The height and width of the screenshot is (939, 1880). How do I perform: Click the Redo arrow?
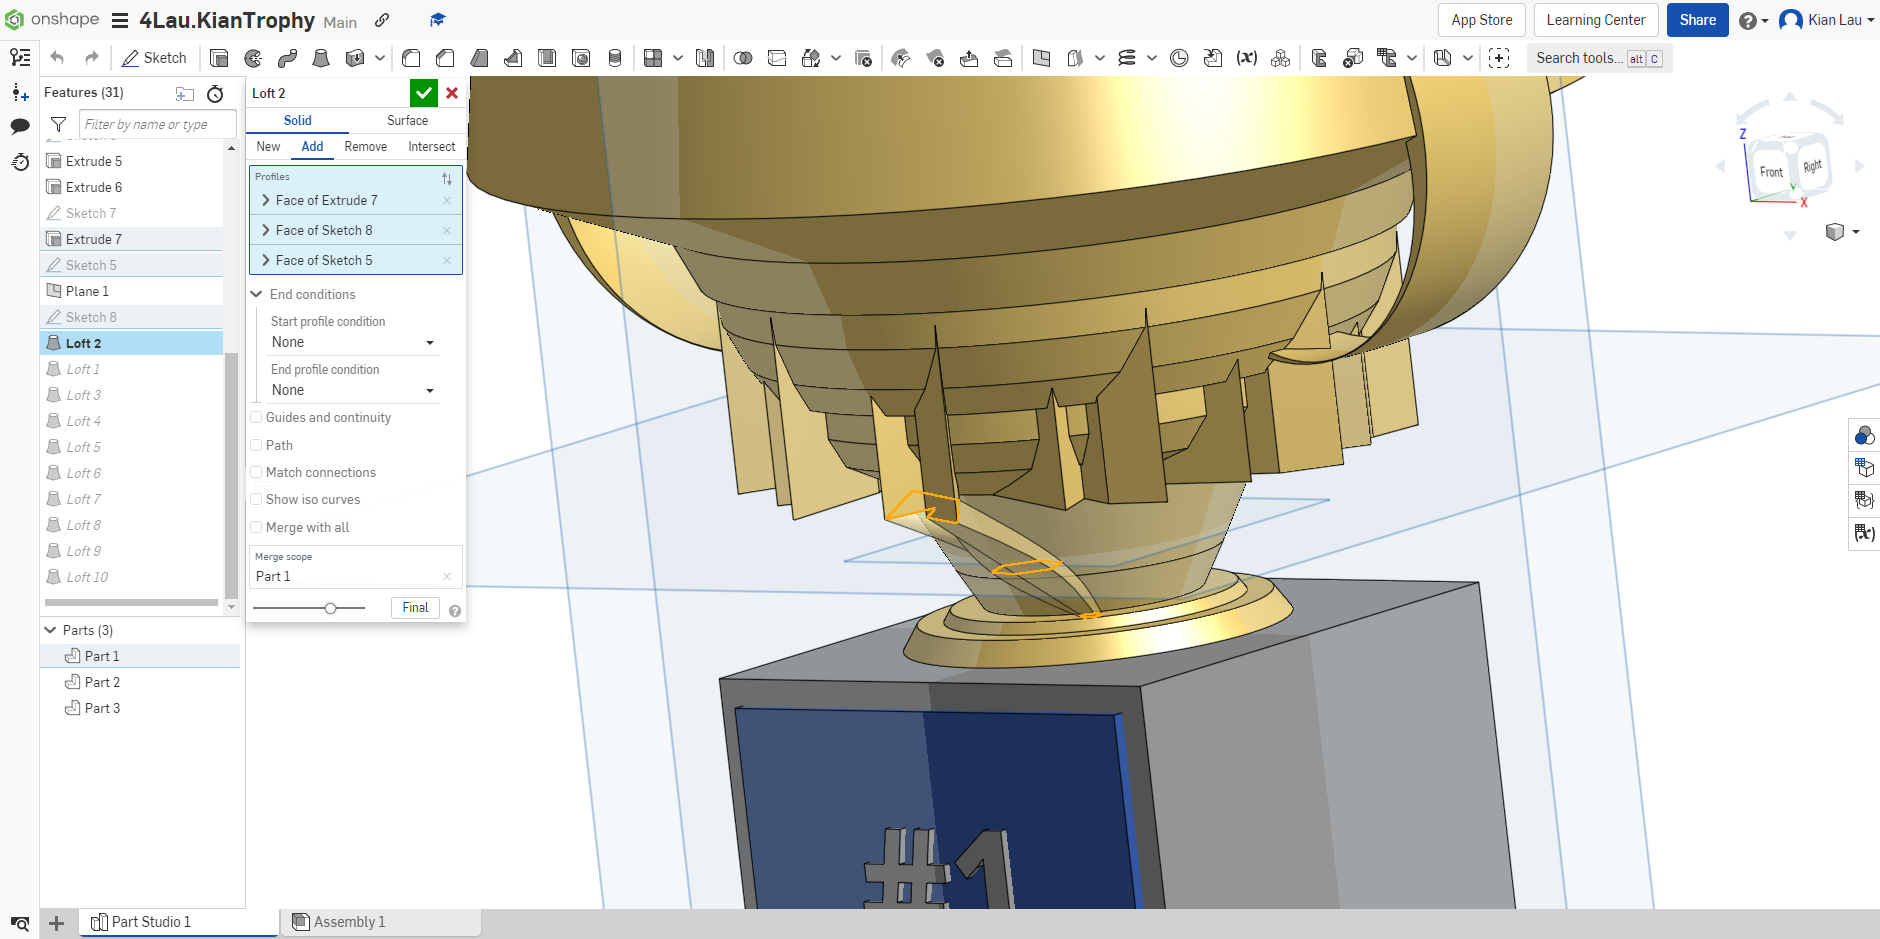92,58
